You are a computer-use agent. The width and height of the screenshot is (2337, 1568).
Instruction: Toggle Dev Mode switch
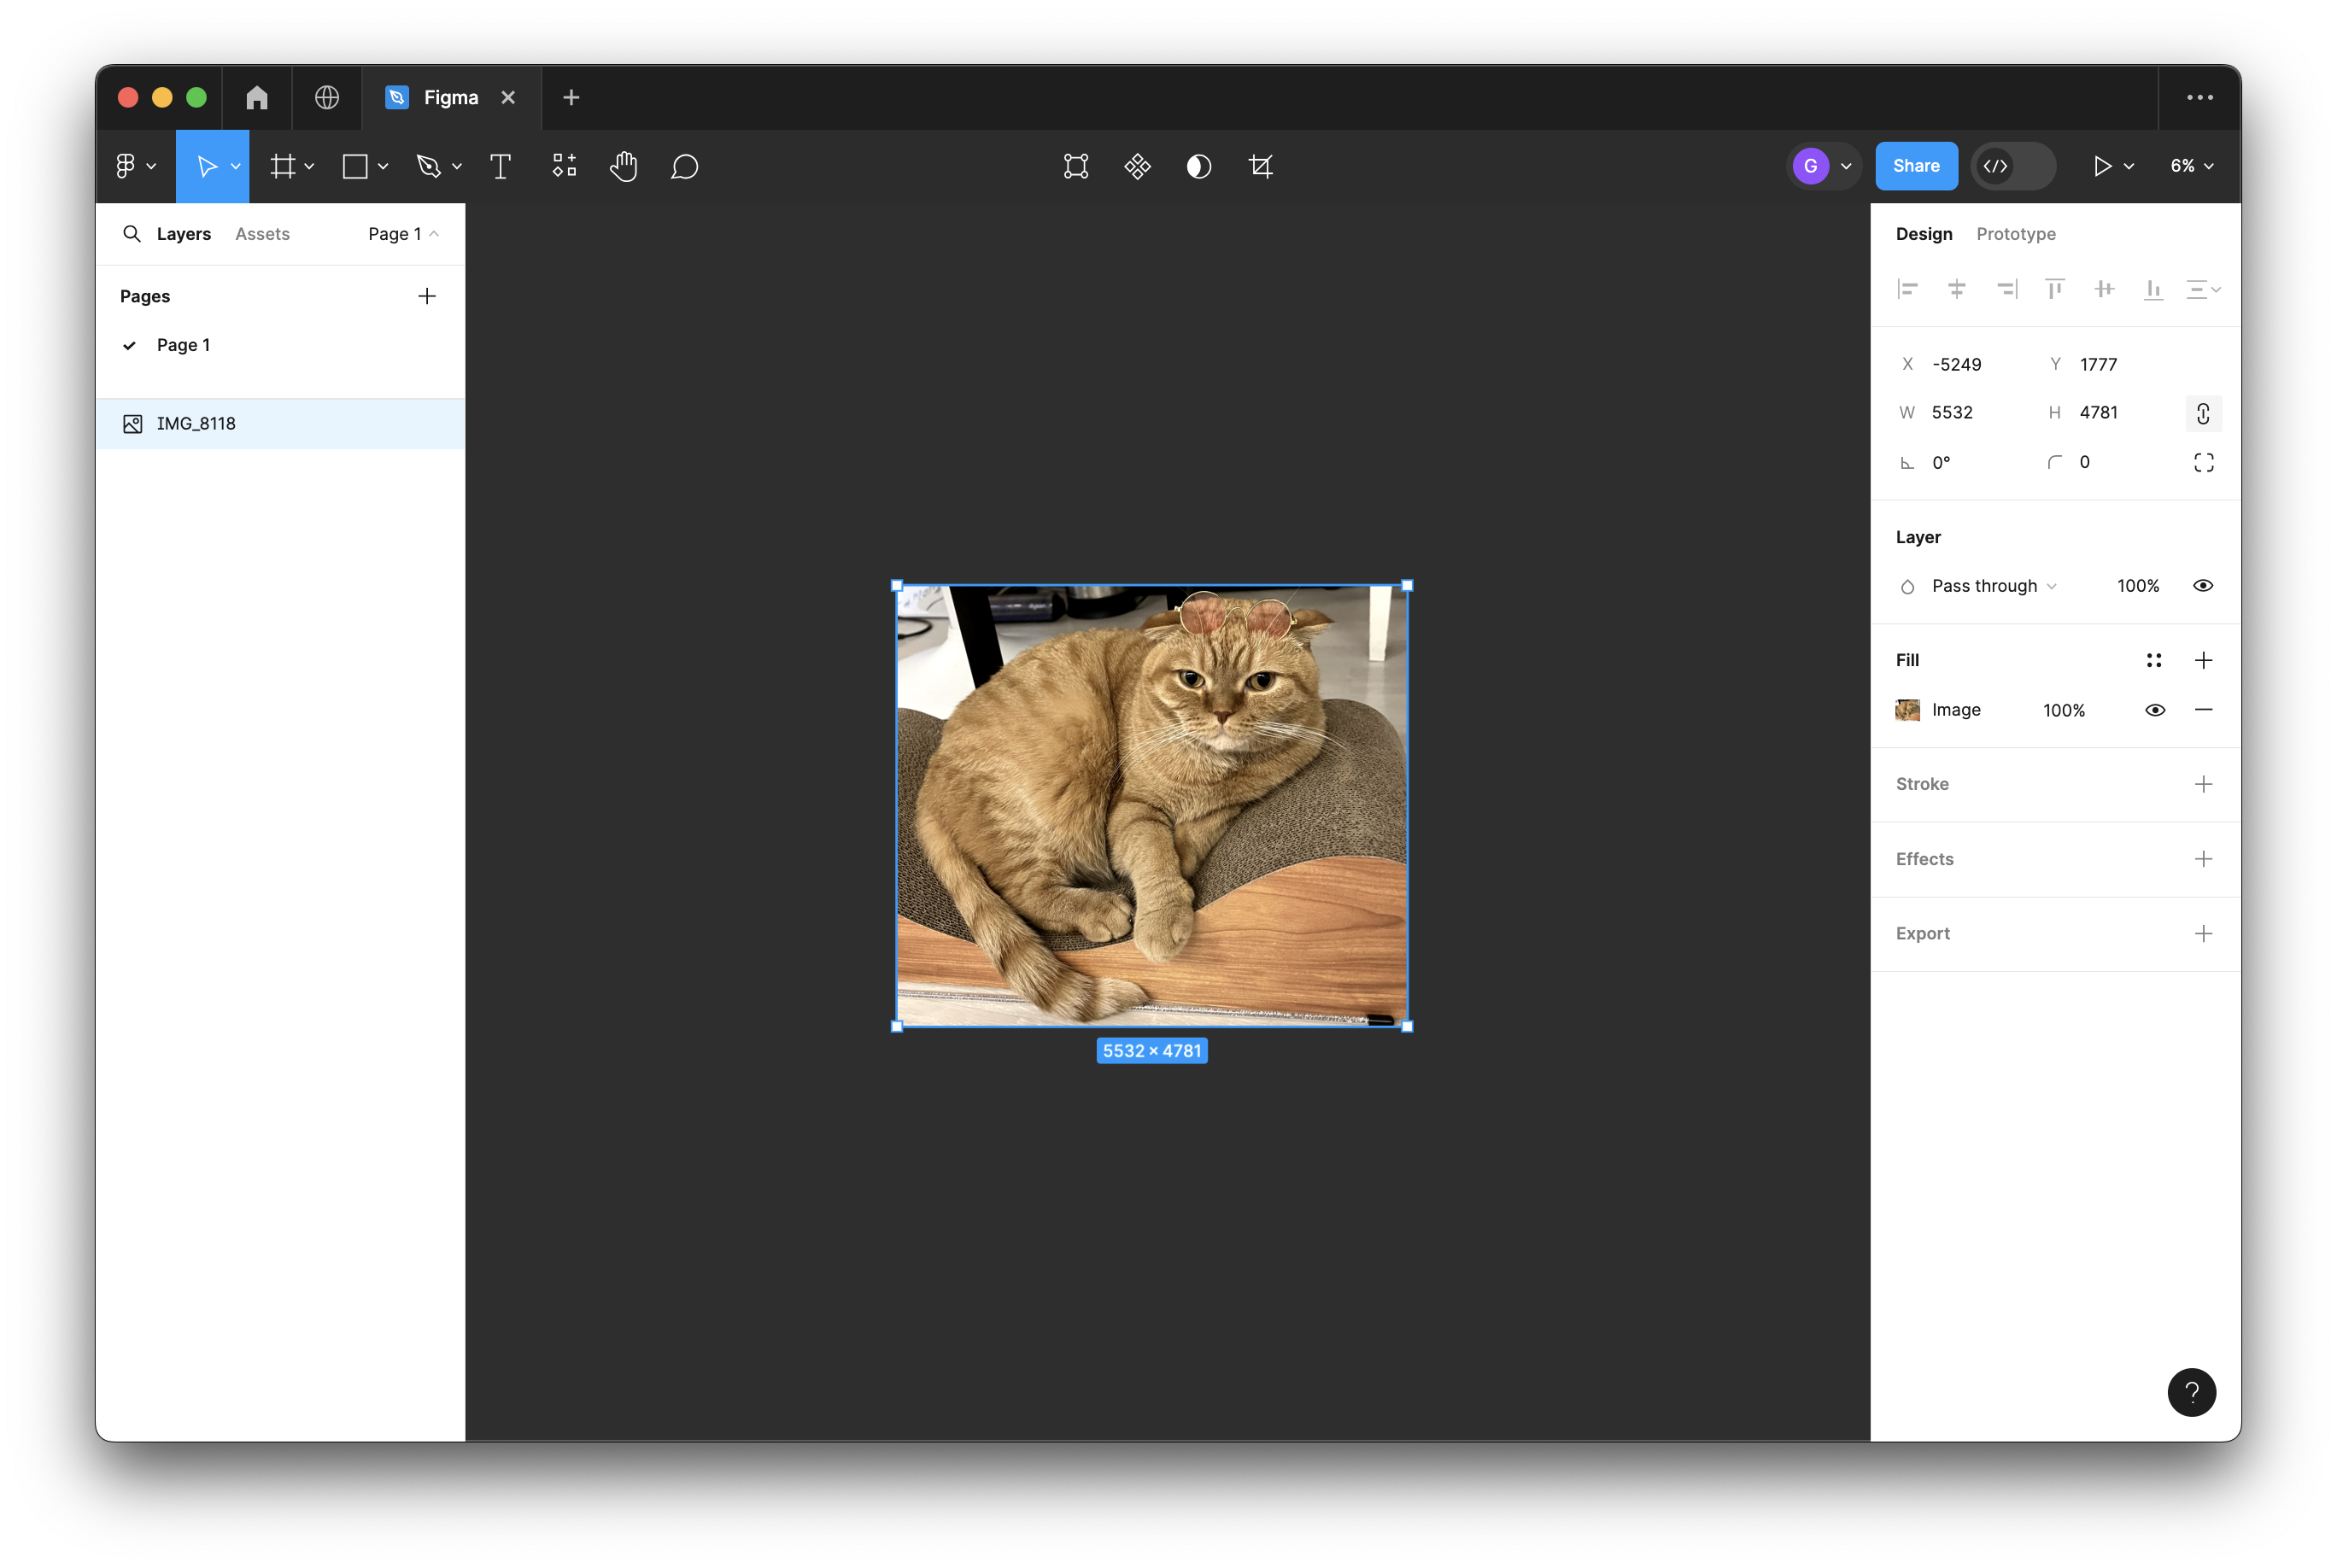pos(2012,166)
